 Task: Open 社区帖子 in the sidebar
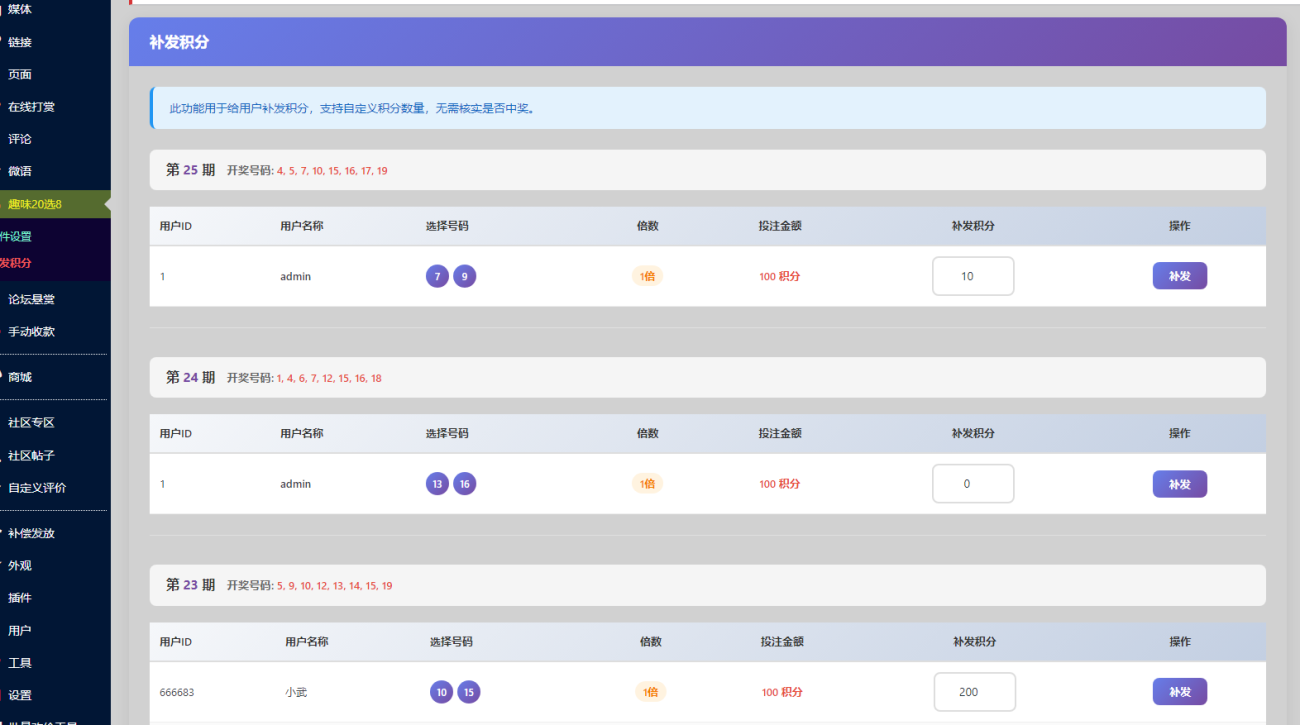pyautogui.click(x=31, y=455)
